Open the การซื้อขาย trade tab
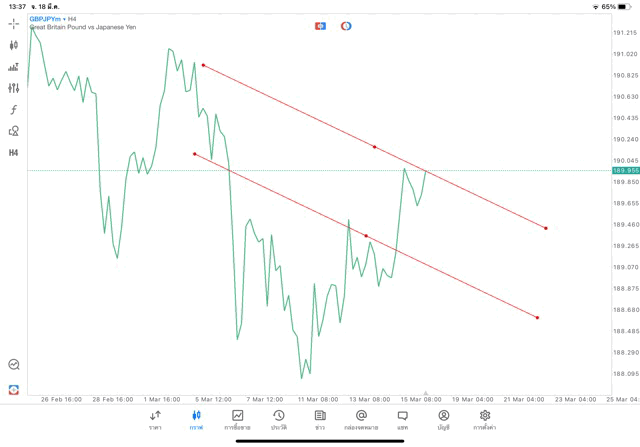 tap(237, 420)
